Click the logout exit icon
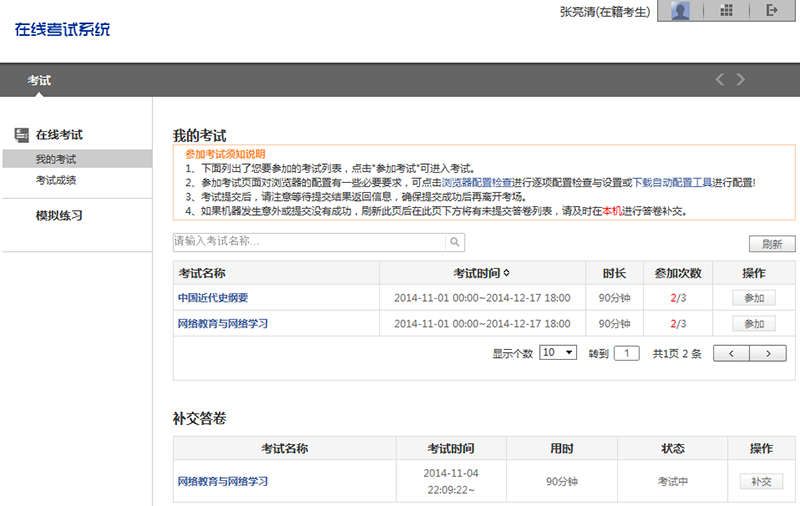This screenshot has height=506, width=800. [771, 11]
